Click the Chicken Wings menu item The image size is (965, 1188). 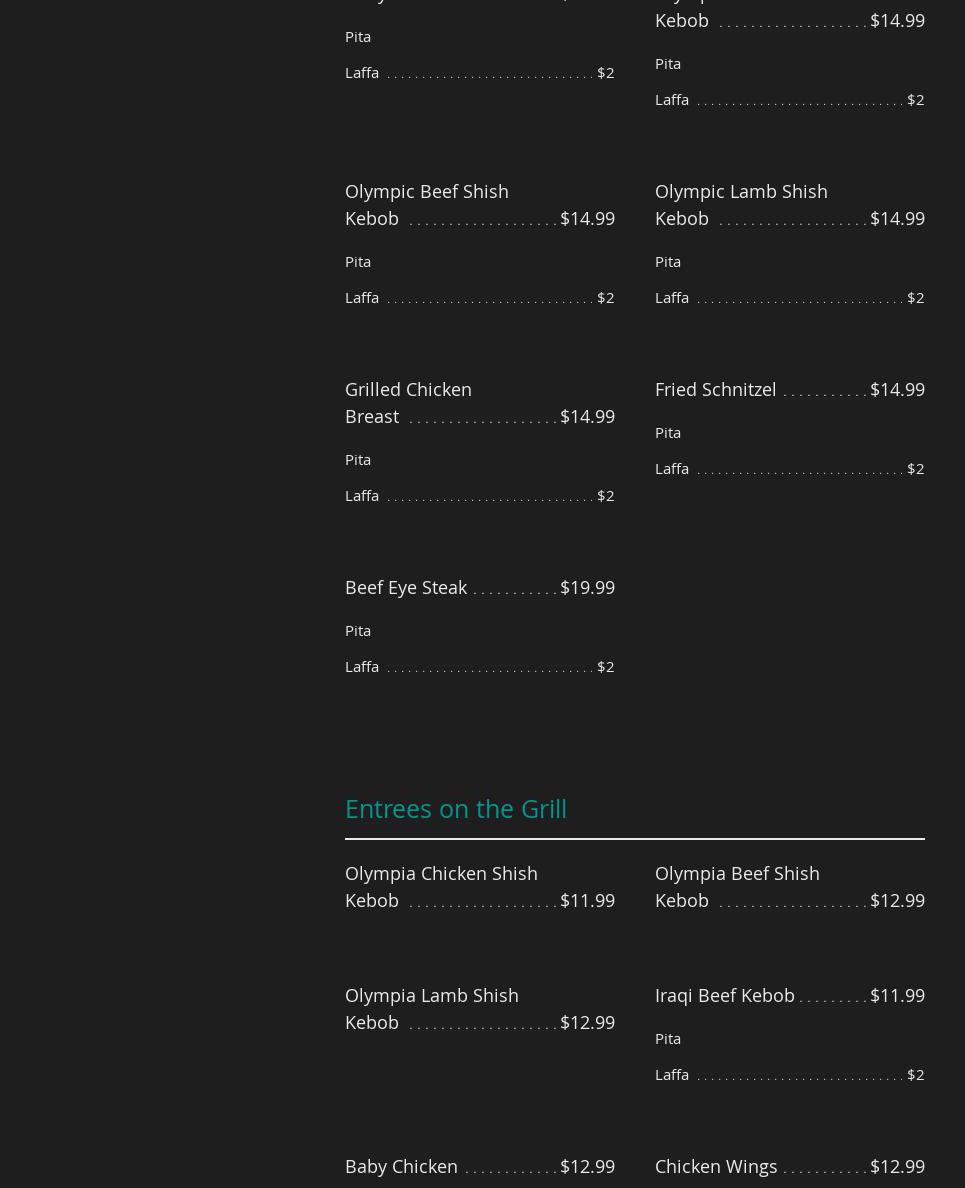(x=716, y=1166)
